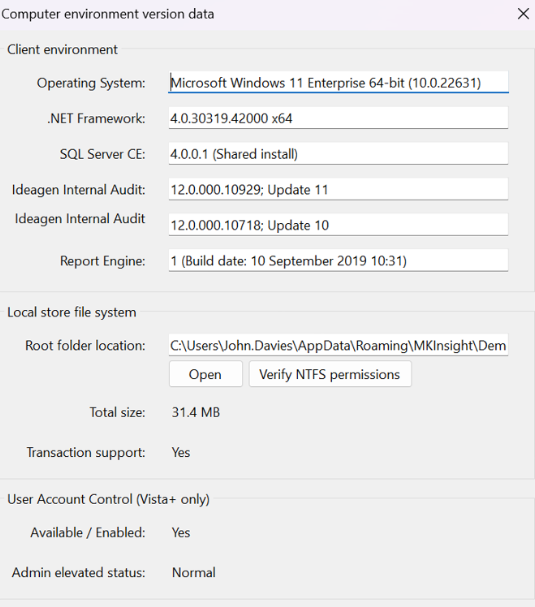Viewport: 535px width, 607px height.
Task: Click the User Account Control group header
Action: coord(108,499)
